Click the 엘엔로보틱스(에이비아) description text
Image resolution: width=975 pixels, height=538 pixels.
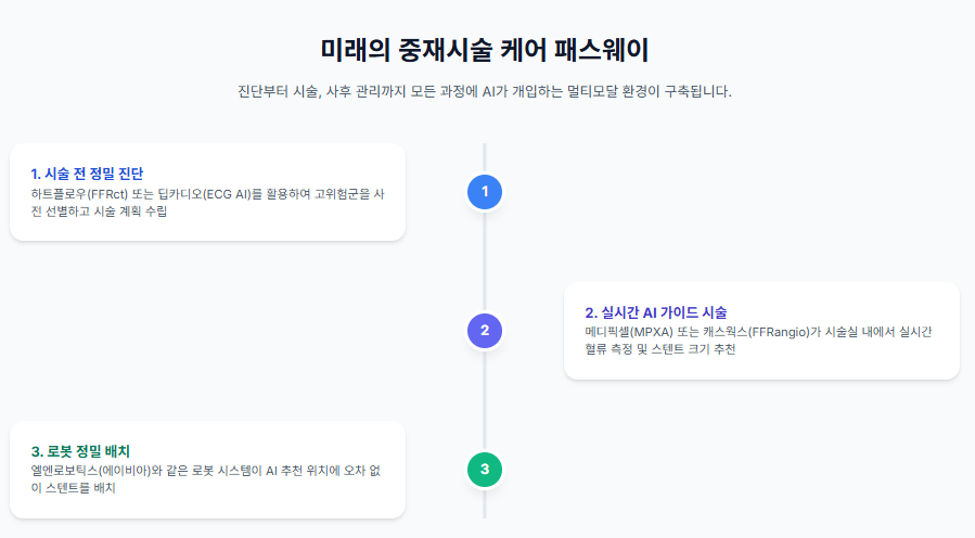pos(206,479)
